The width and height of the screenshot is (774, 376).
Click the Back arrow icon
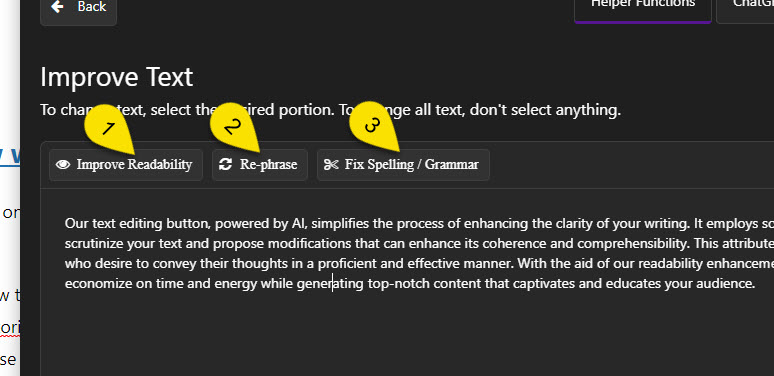coord(58,6)
